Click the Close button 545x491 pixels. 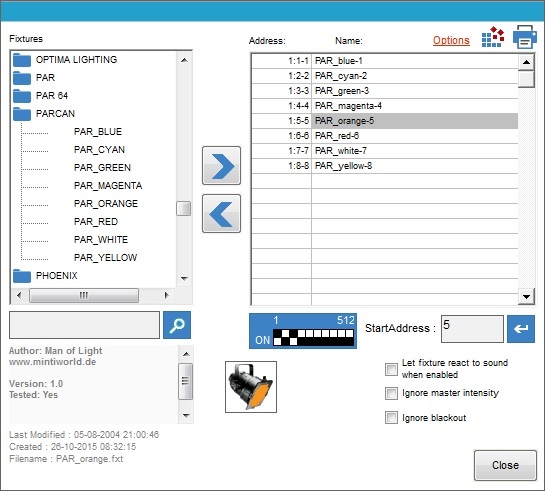505,465
